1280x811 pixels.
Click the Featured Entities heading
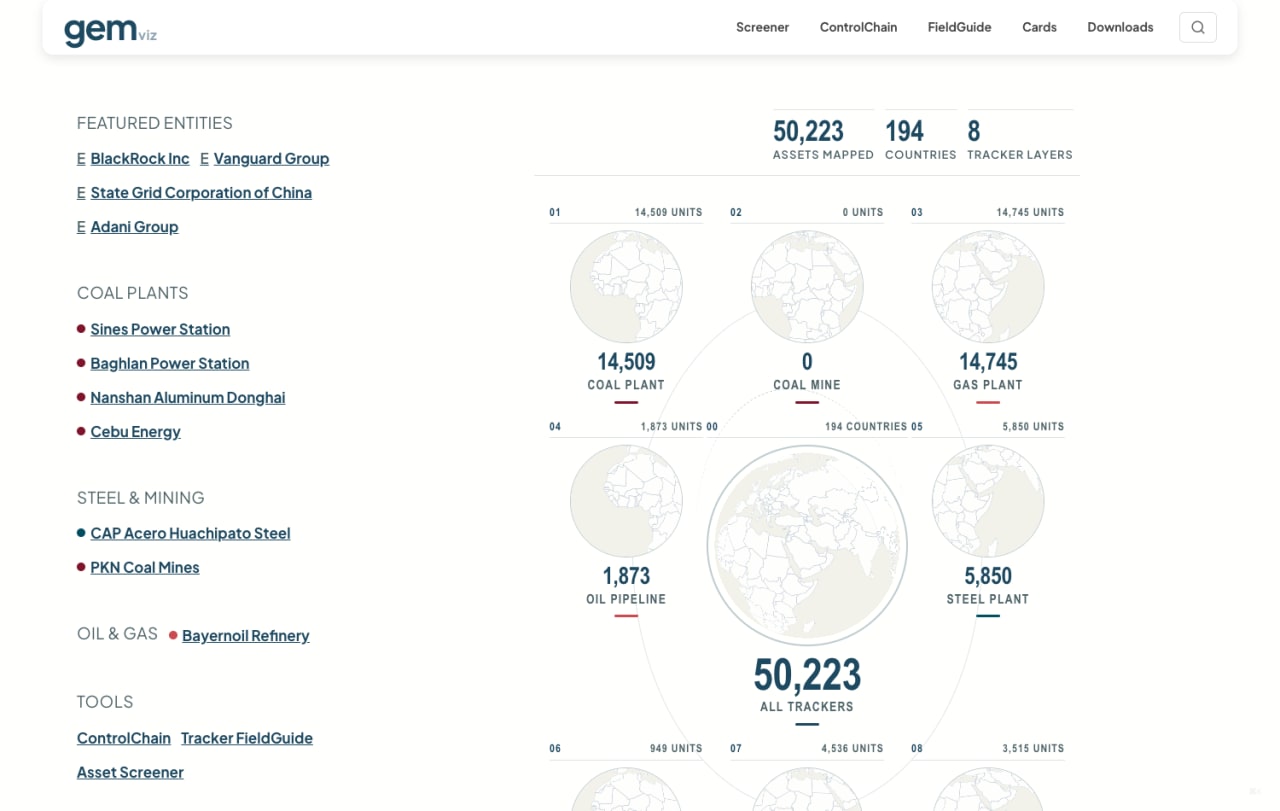pyautogui.click(x=155, y=123)
